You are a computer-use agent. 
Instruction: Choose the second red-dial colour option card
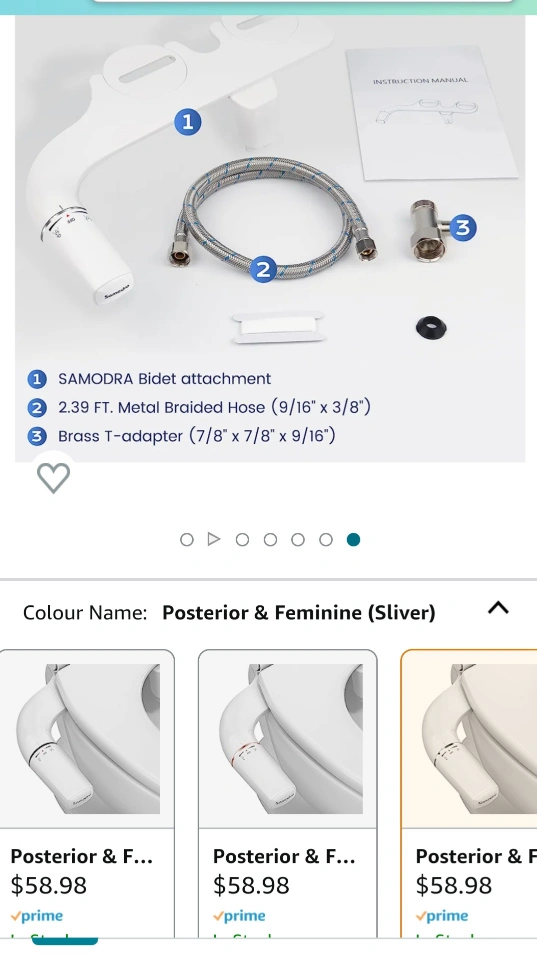point(288,793)
